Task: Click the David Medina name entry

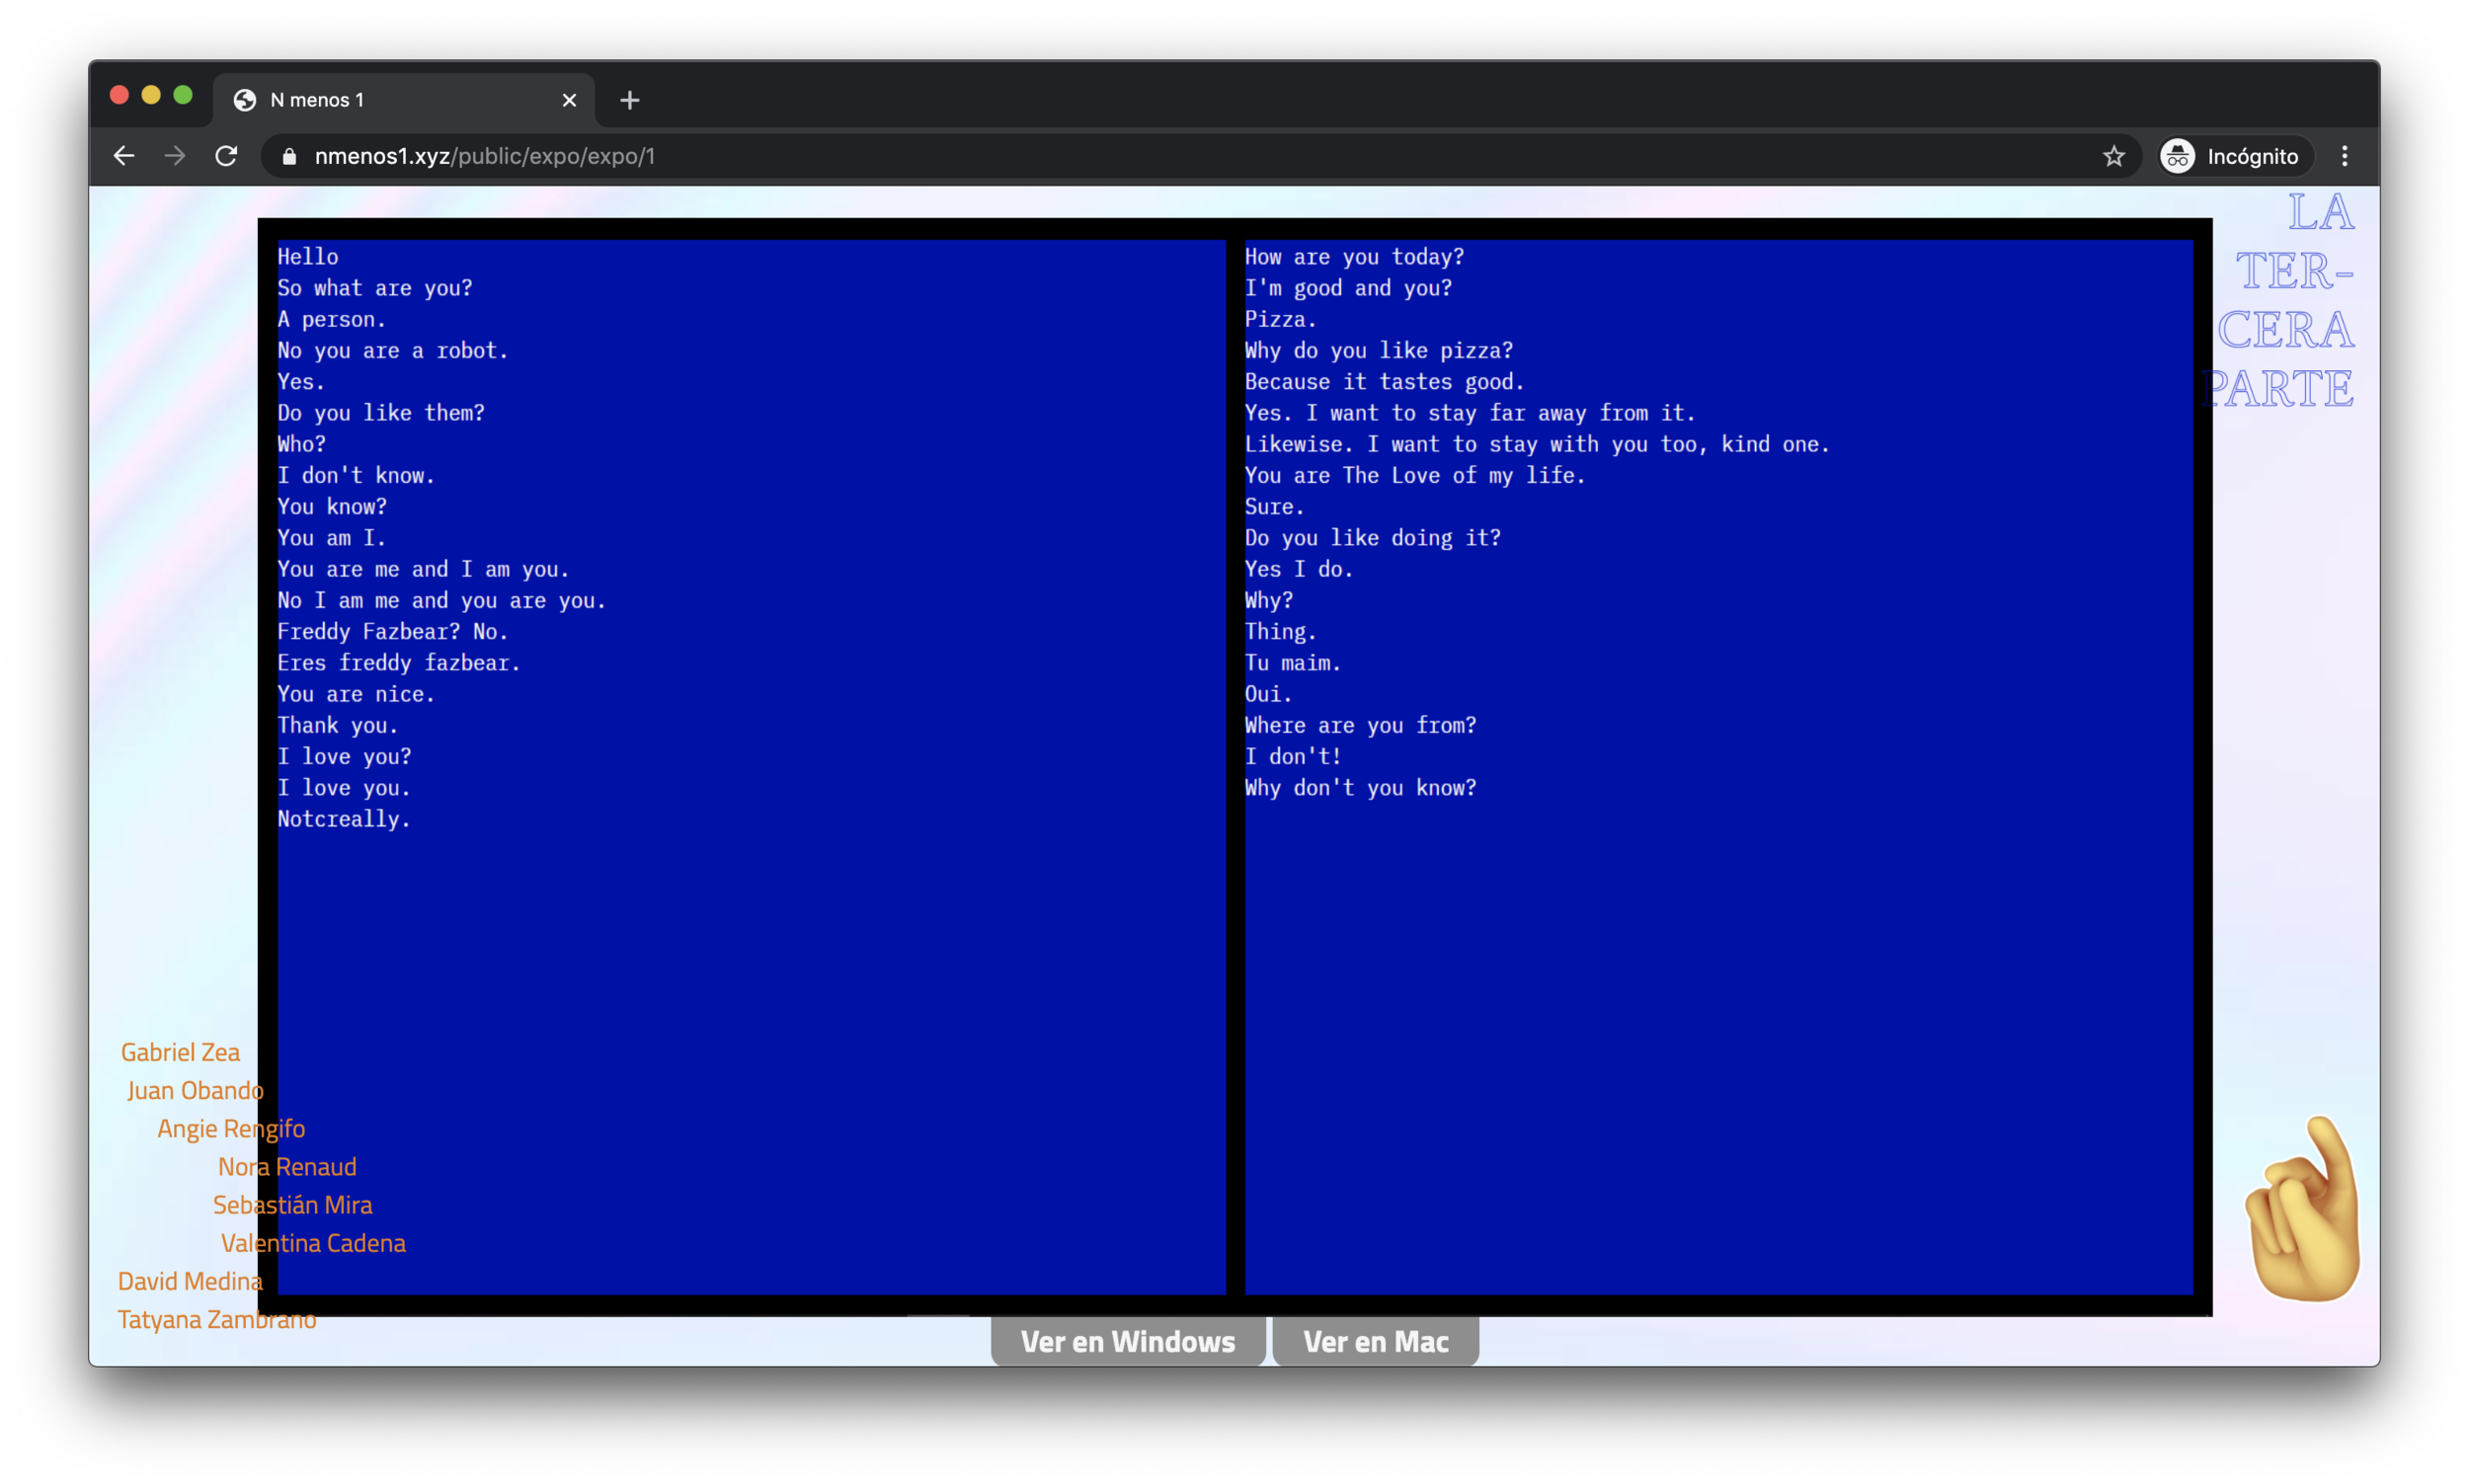Action: coord(189,1282)
